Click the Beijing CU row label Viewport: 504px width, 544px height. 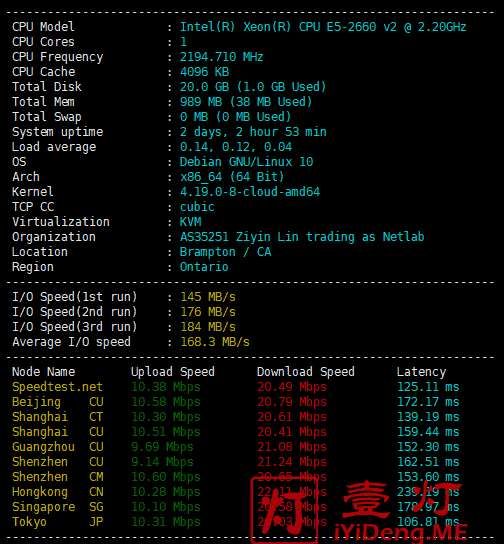pos(58,402)
